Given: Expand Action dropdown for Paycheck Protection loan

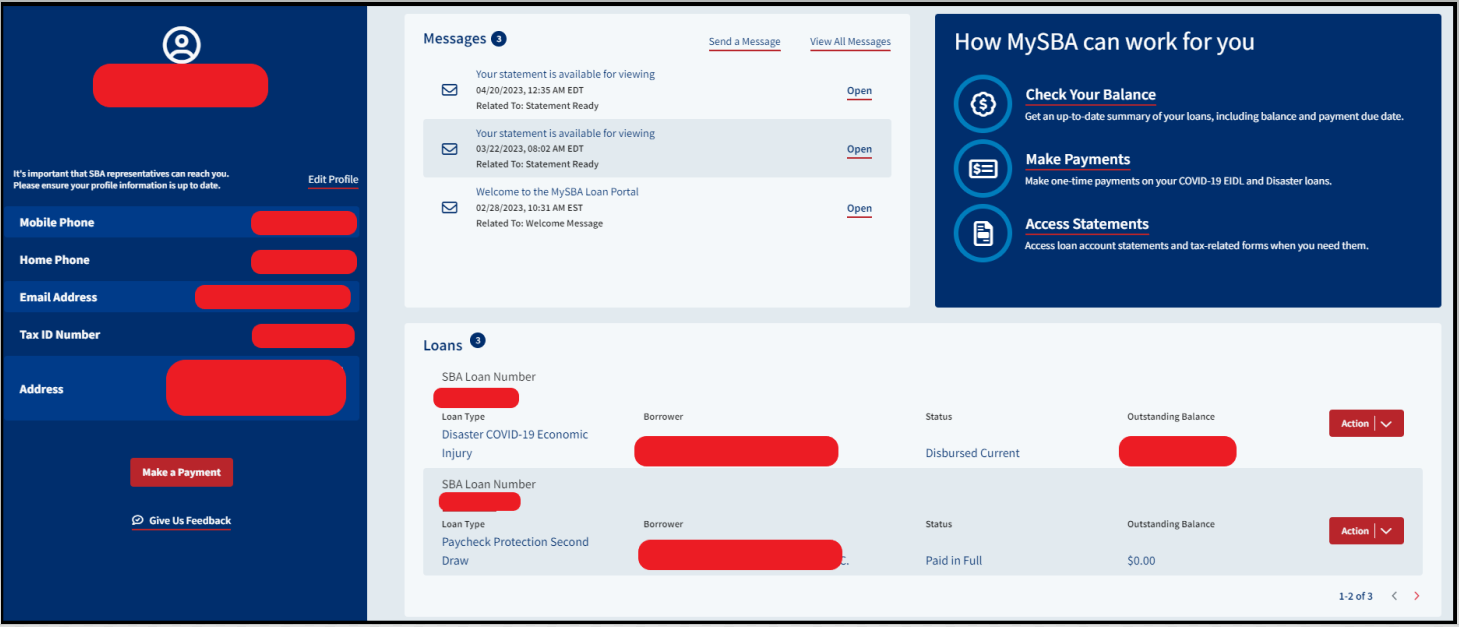Looking at the screenshot, I should 1386,531.
